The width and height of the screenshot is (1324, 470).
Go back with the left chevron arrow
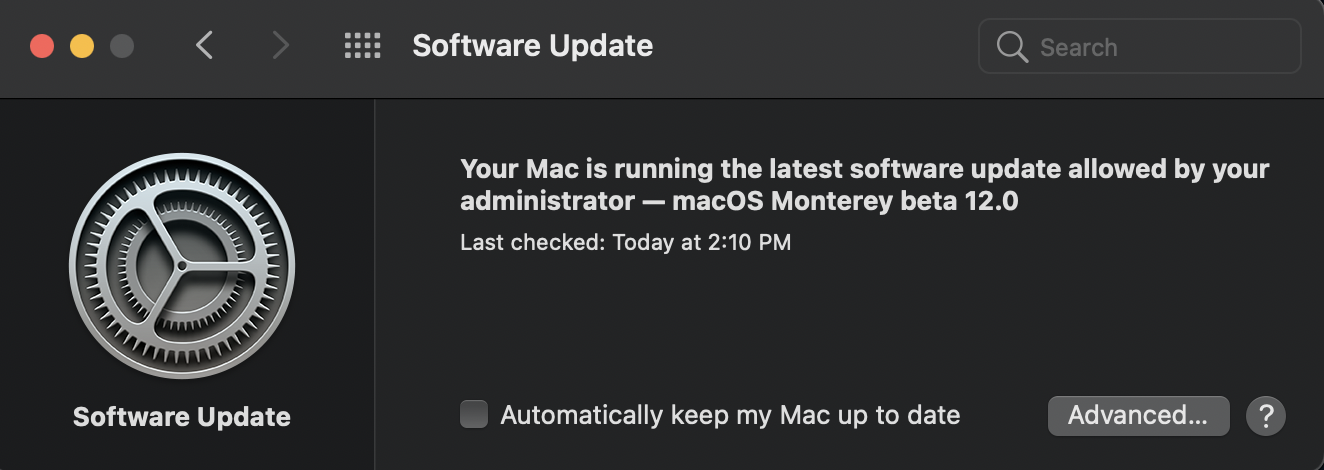pyautogui.click(x=204, y=45)
